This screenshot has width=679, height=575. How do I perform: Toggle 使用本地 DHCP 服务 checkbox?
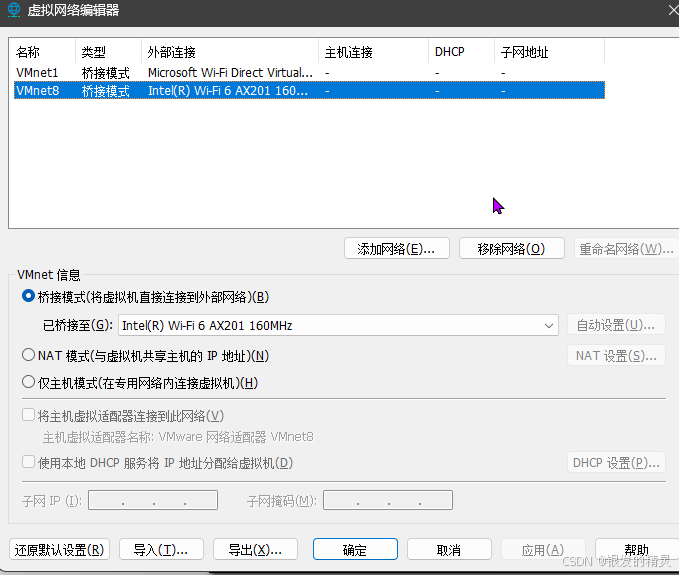[x=29, y=462]
